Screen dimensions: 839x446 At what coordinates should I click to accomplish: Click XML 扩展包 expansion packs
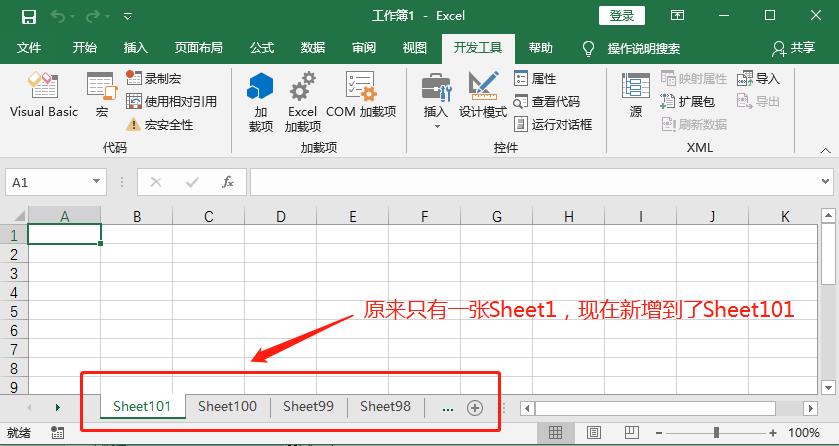(688, 102)
